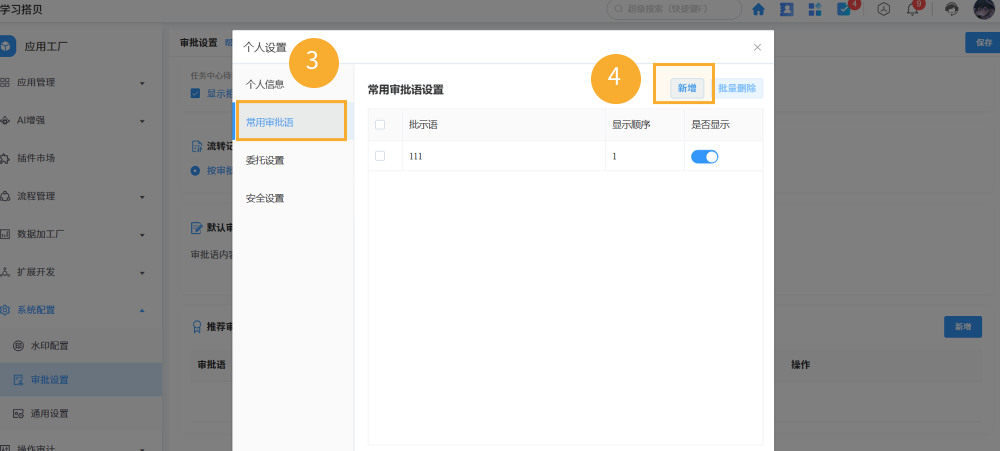The height and width of the screenshot is (451, 1000).
Task: Click the 是否显示 column header
Action: pyautogui.click(x=710, y=125)
